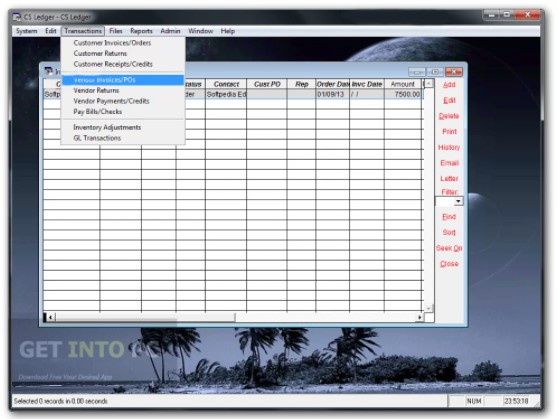This screenshot has width=558, height=419.
Task: Maximize the inner invoices window
Action: pyautogui.click(x=435, y=72)
